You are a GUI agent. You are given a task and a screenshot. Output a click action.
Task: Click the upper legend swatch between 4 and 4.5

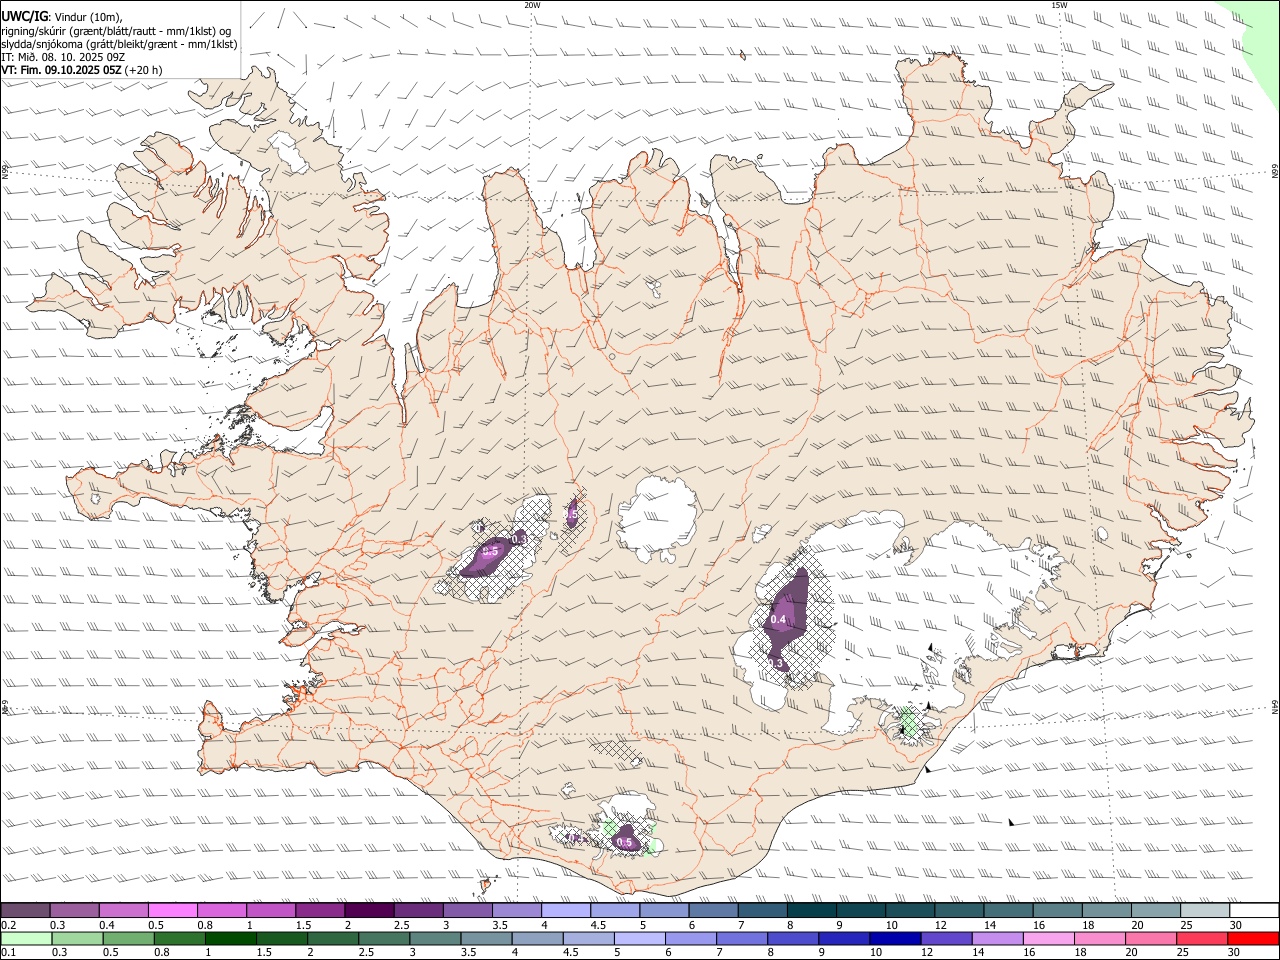click(564, 910)
